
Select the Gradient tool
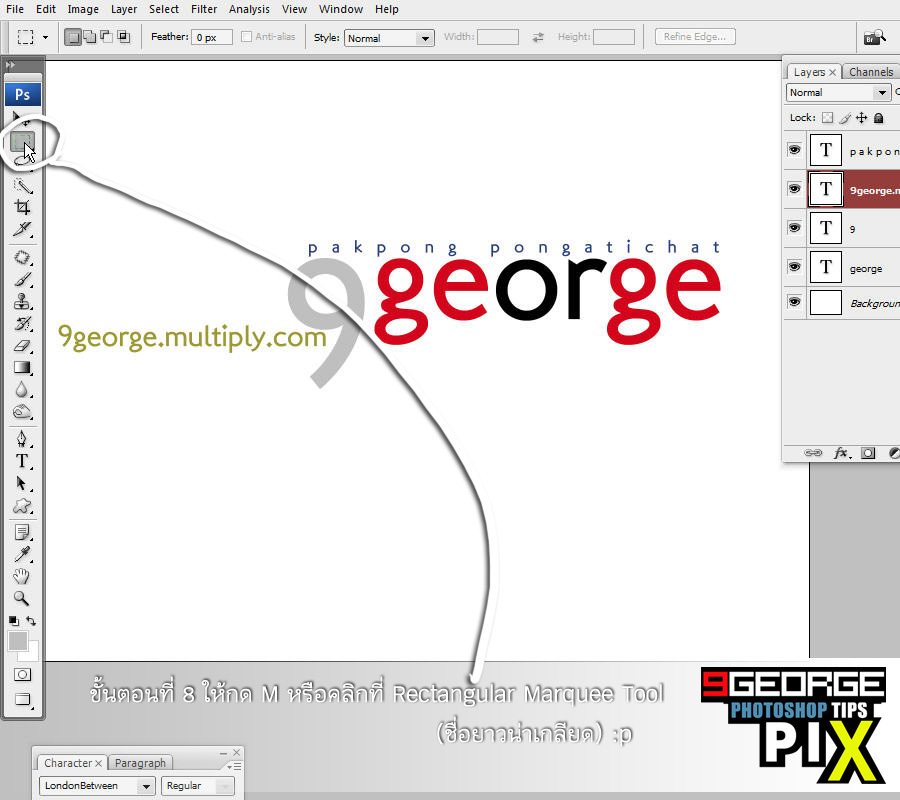pos(22,367)
